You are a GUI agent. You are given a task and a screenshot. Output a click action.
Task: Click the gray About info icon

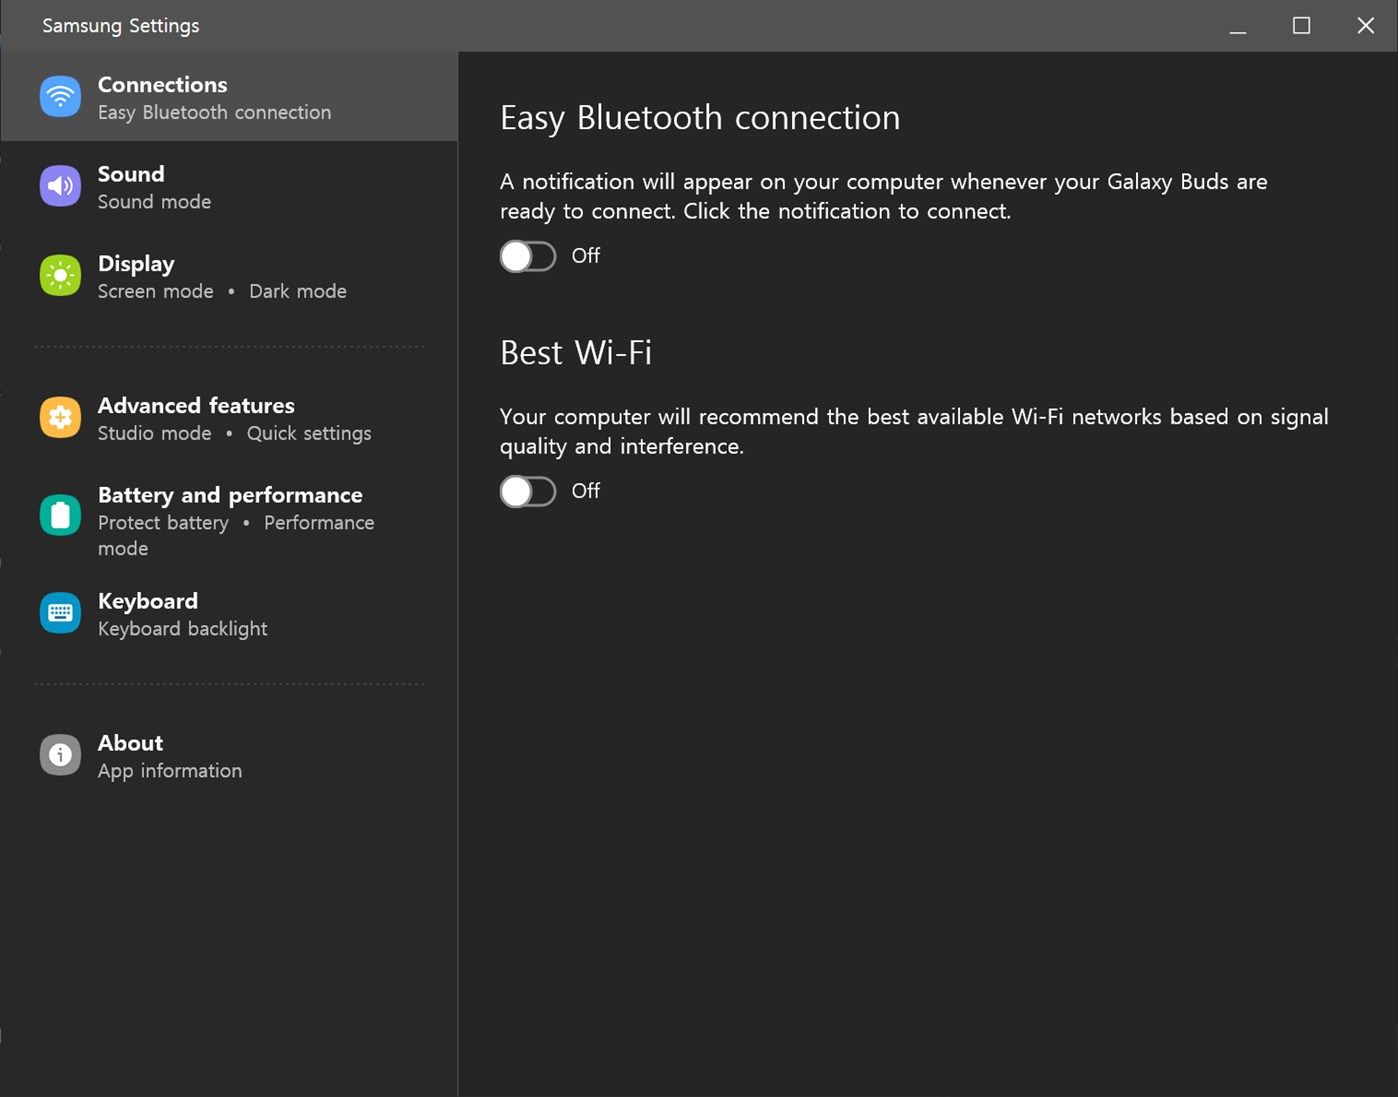(x=60, y=755)
